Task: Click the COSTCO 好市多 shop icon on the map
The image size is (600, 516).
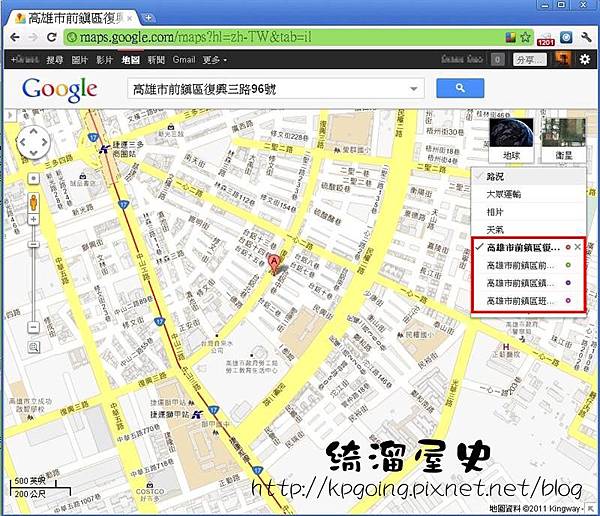Action: (150, 485)
